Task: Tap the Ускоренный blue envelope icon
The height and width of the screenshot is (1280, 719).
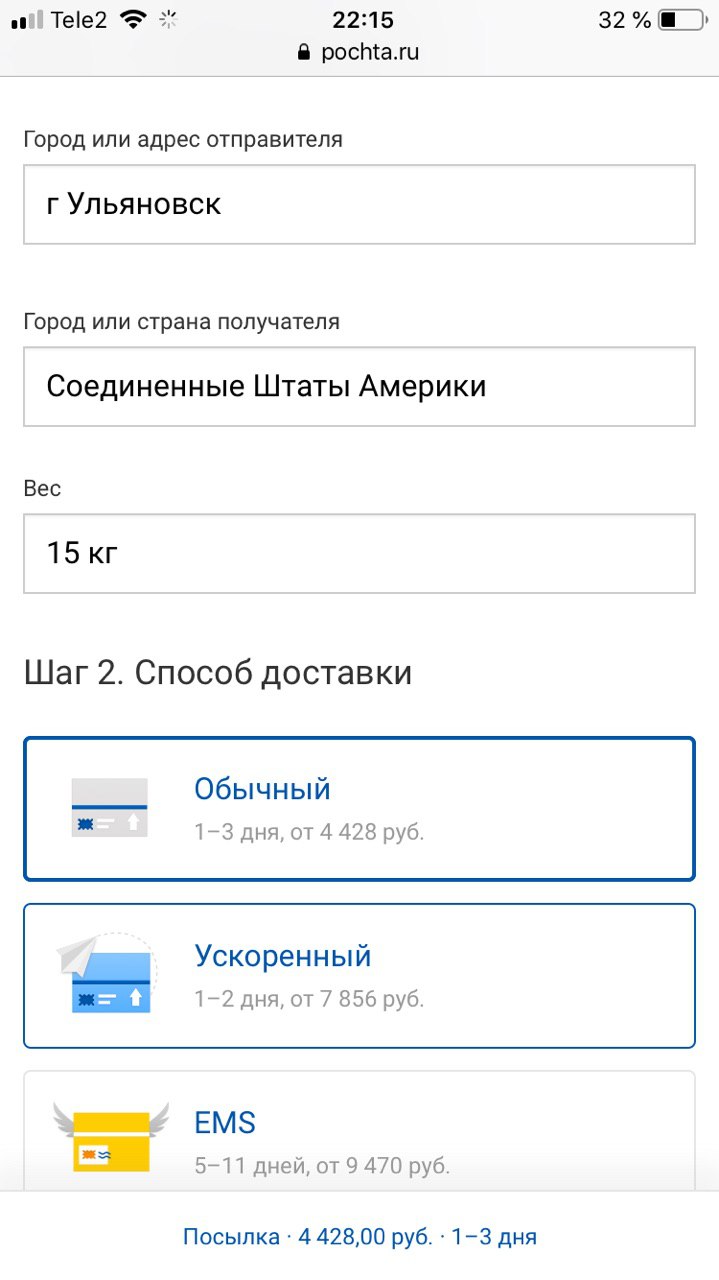Action: [x=107, y=974]
